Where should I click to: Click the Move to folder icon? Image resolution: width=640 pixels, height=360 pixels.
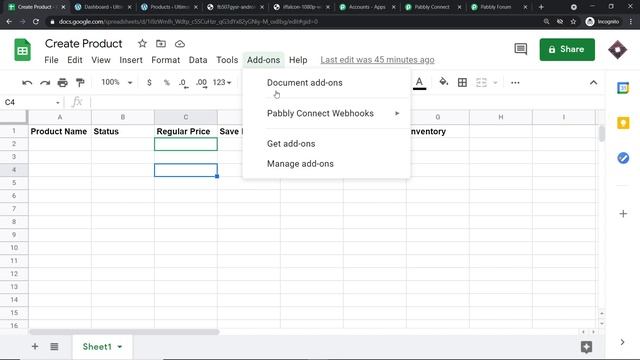(x=161, y=44)
